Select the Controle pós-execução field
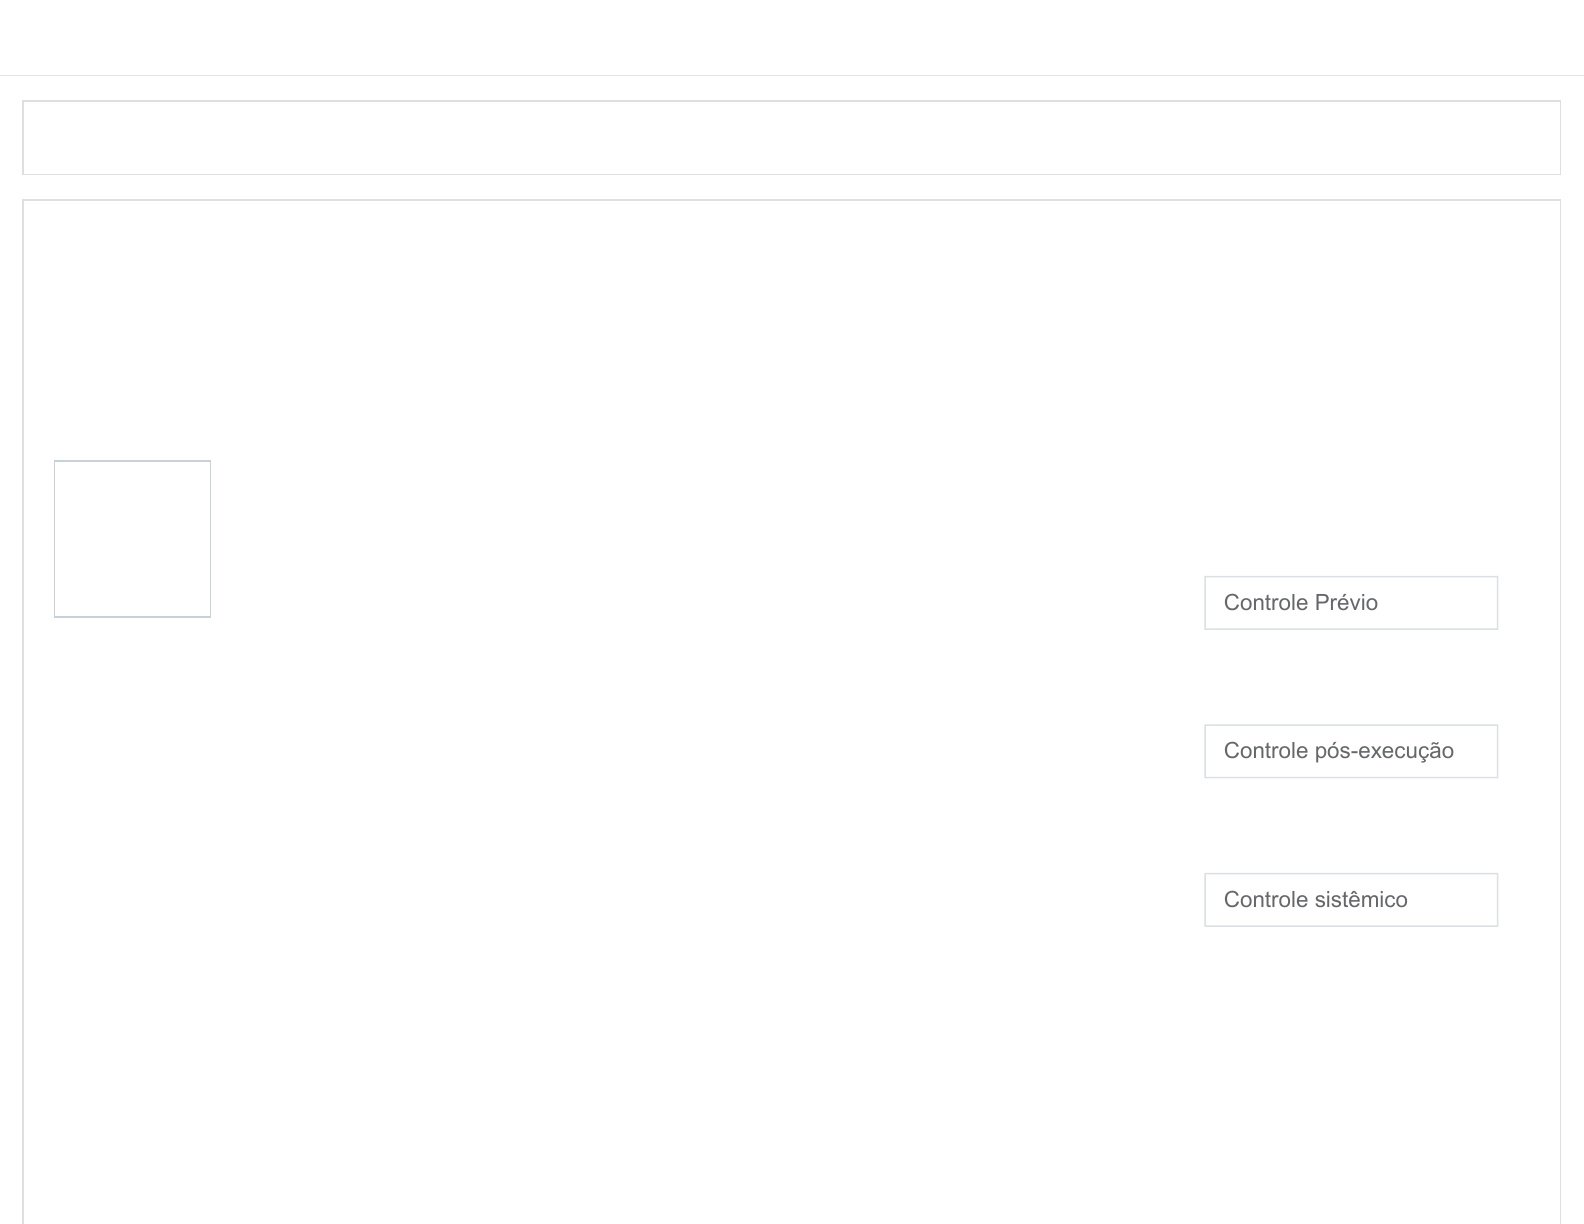Screen dimensions: 1584x1224 (x=1350, y=751)
